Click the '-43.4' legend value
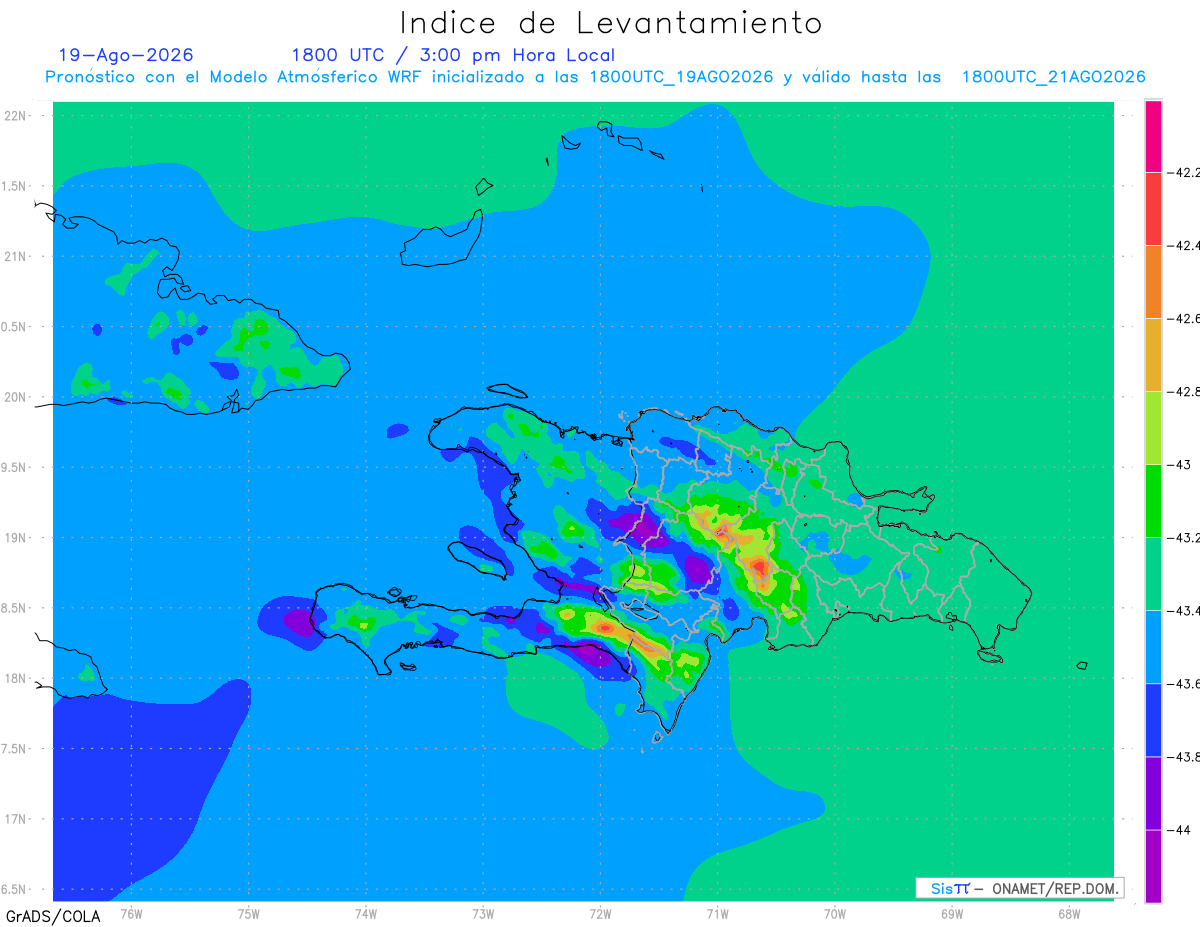This screenshot has height=927, width=1200. click(1185, 611)
